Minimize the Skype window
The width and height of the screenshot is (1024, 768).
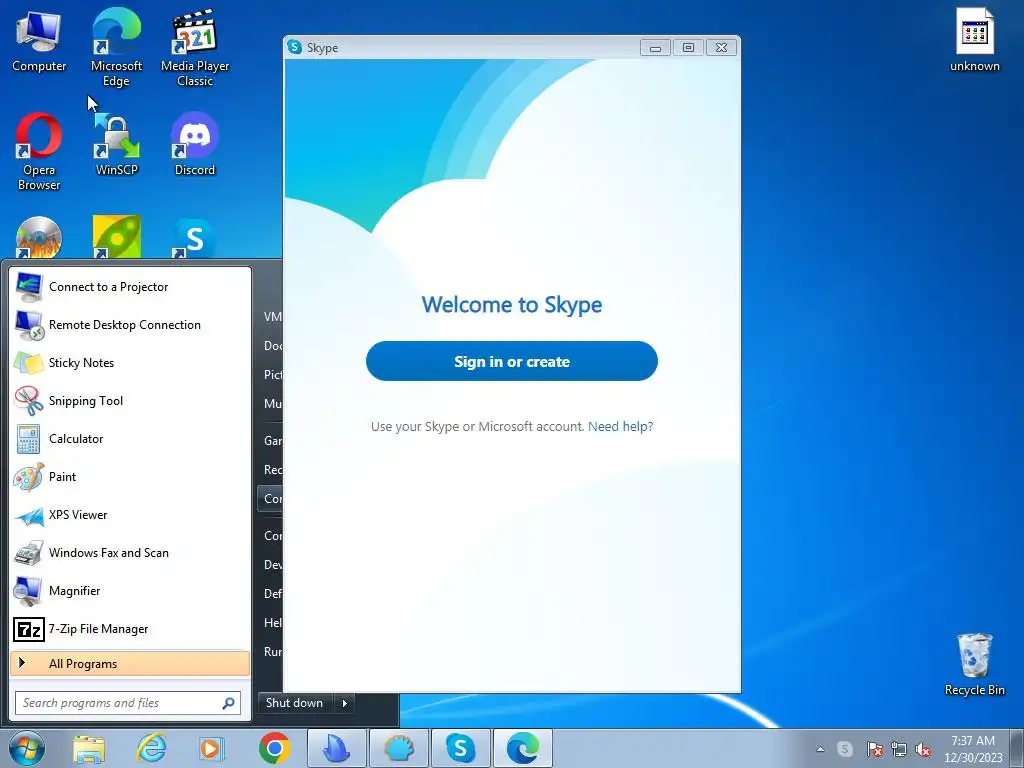tap(655, 48)
